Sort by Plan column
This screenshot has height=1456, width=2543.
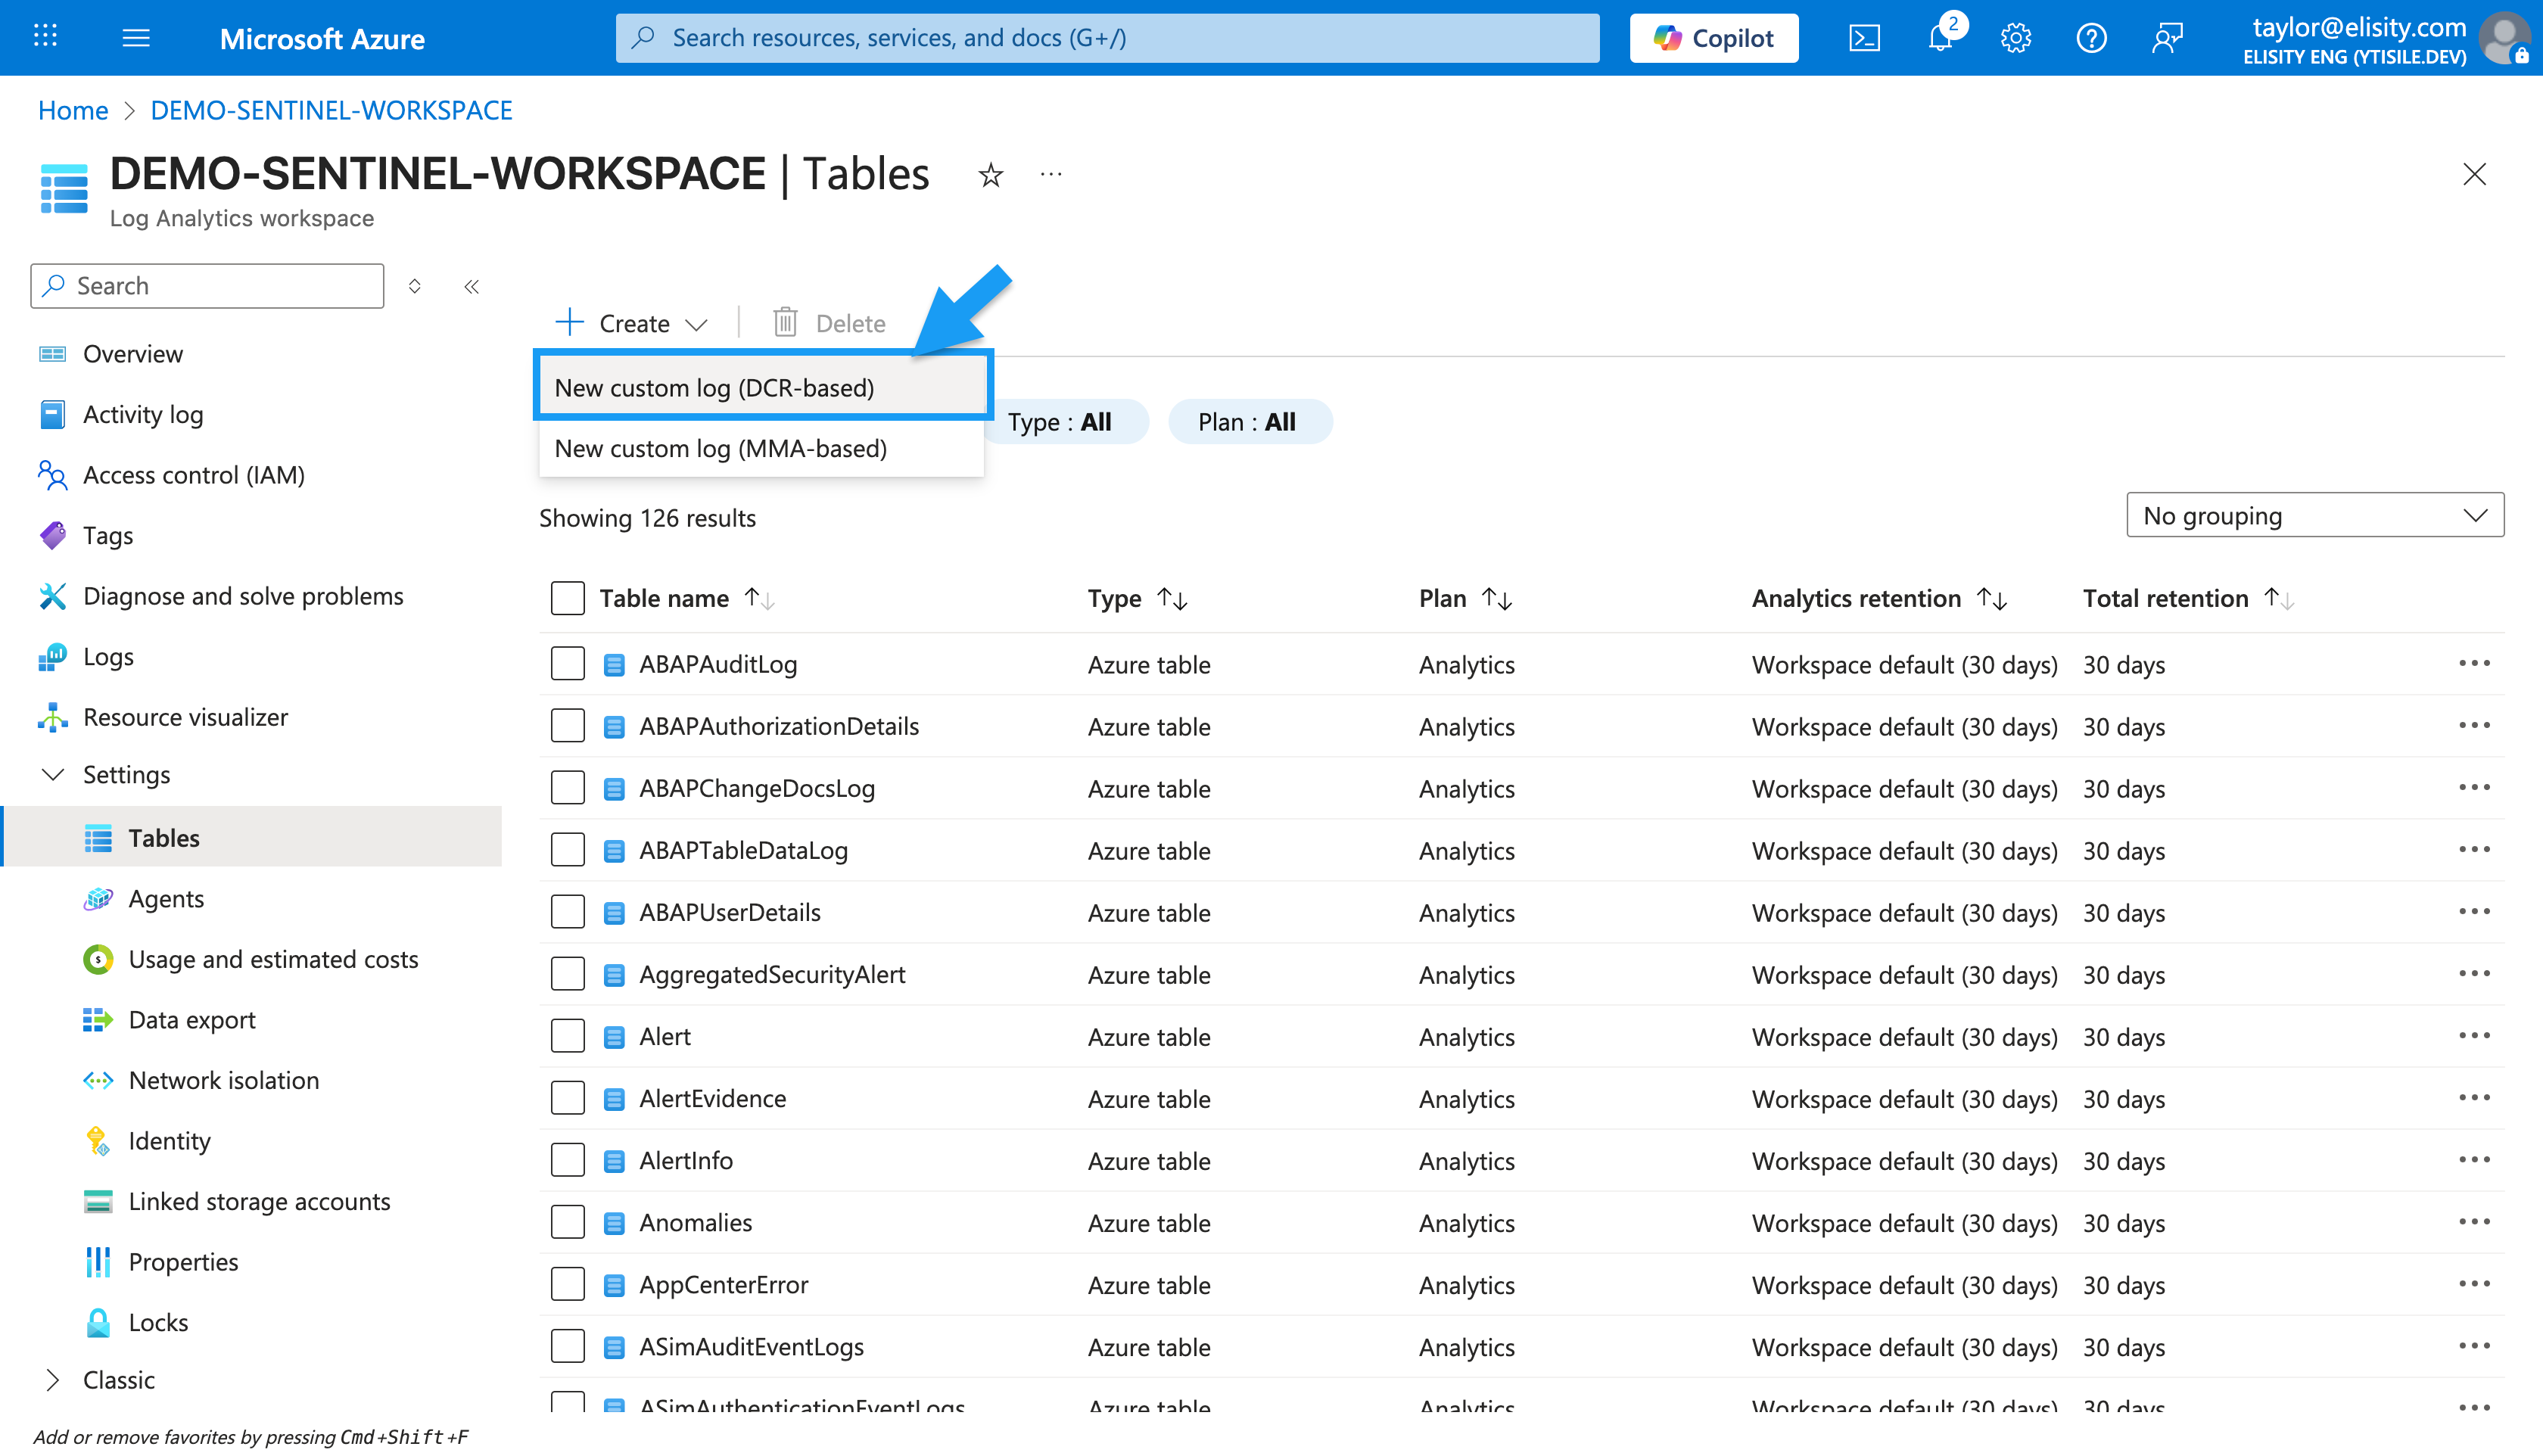1497,598
